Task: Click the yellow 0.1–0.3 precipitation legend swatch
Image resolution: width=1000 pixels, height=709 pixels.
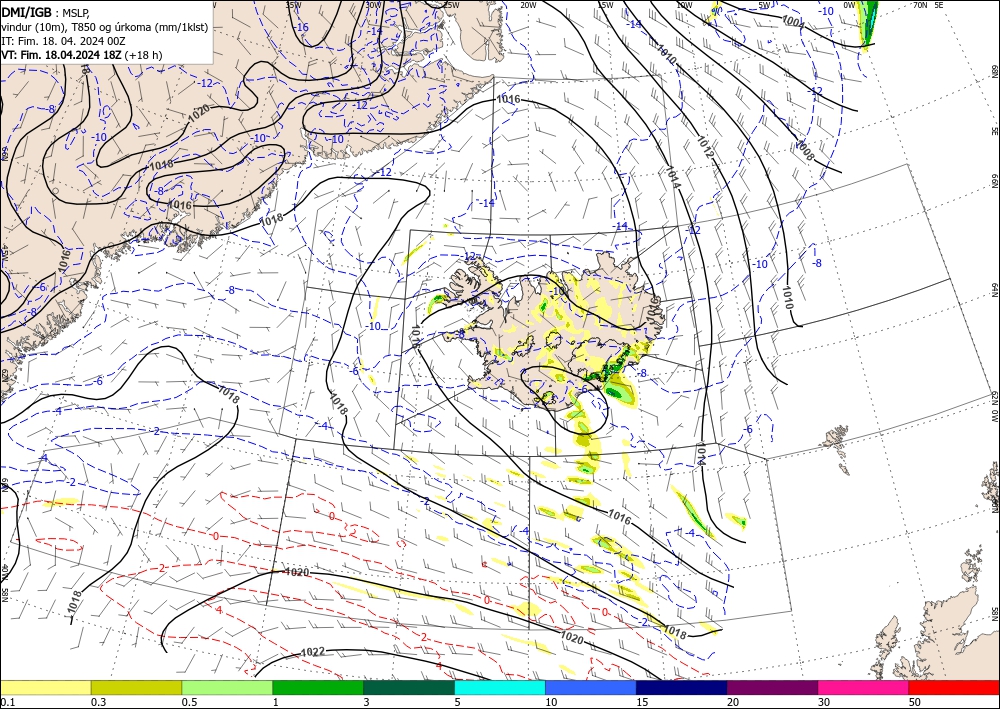Action: click(x=45, y=687)
